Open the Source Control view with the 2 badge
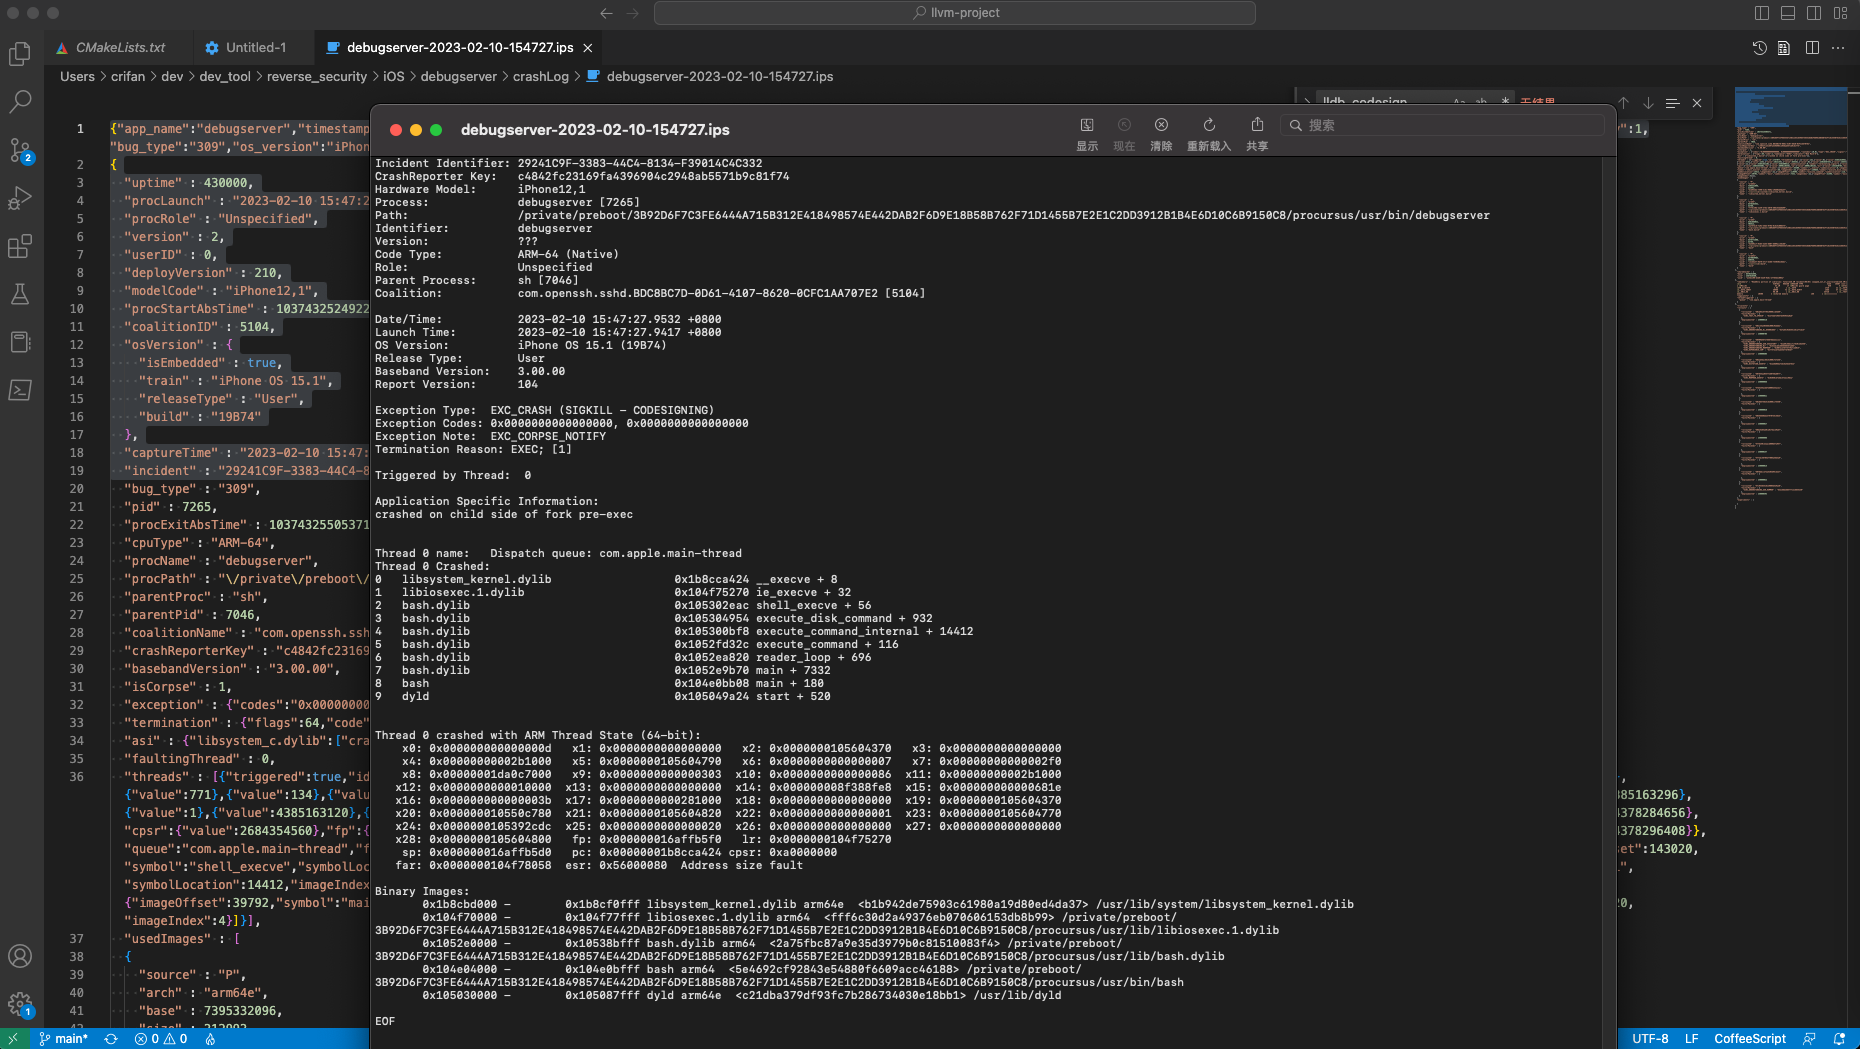 [x=20, y=150]
